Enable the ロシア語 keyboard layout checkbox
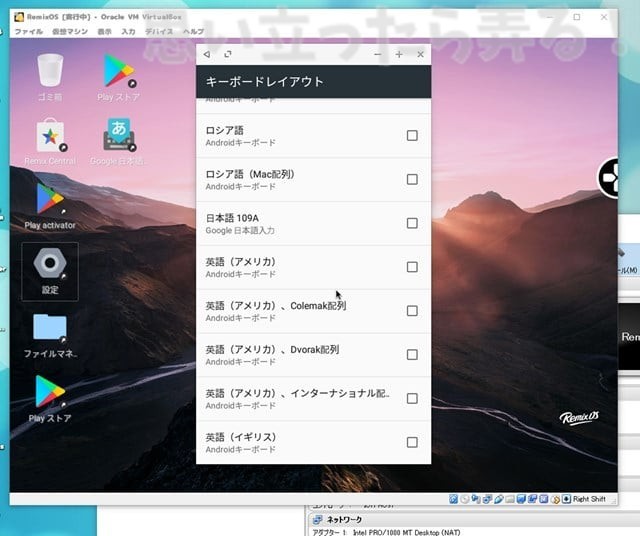 412,136
